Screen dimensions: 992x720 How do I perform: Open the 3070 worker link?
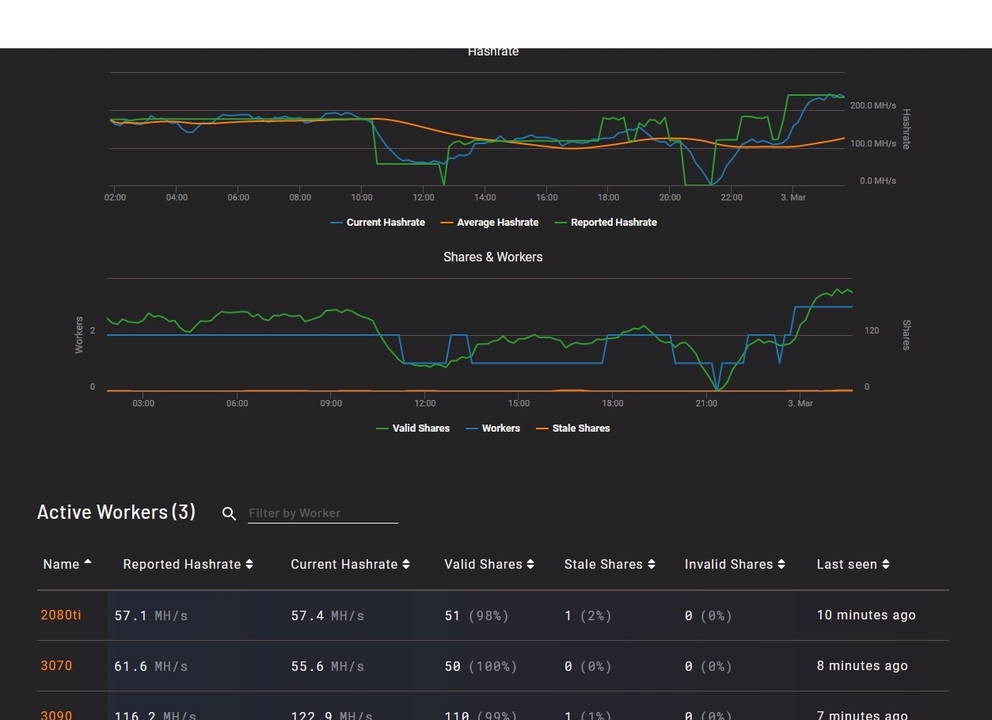(56, 666)
